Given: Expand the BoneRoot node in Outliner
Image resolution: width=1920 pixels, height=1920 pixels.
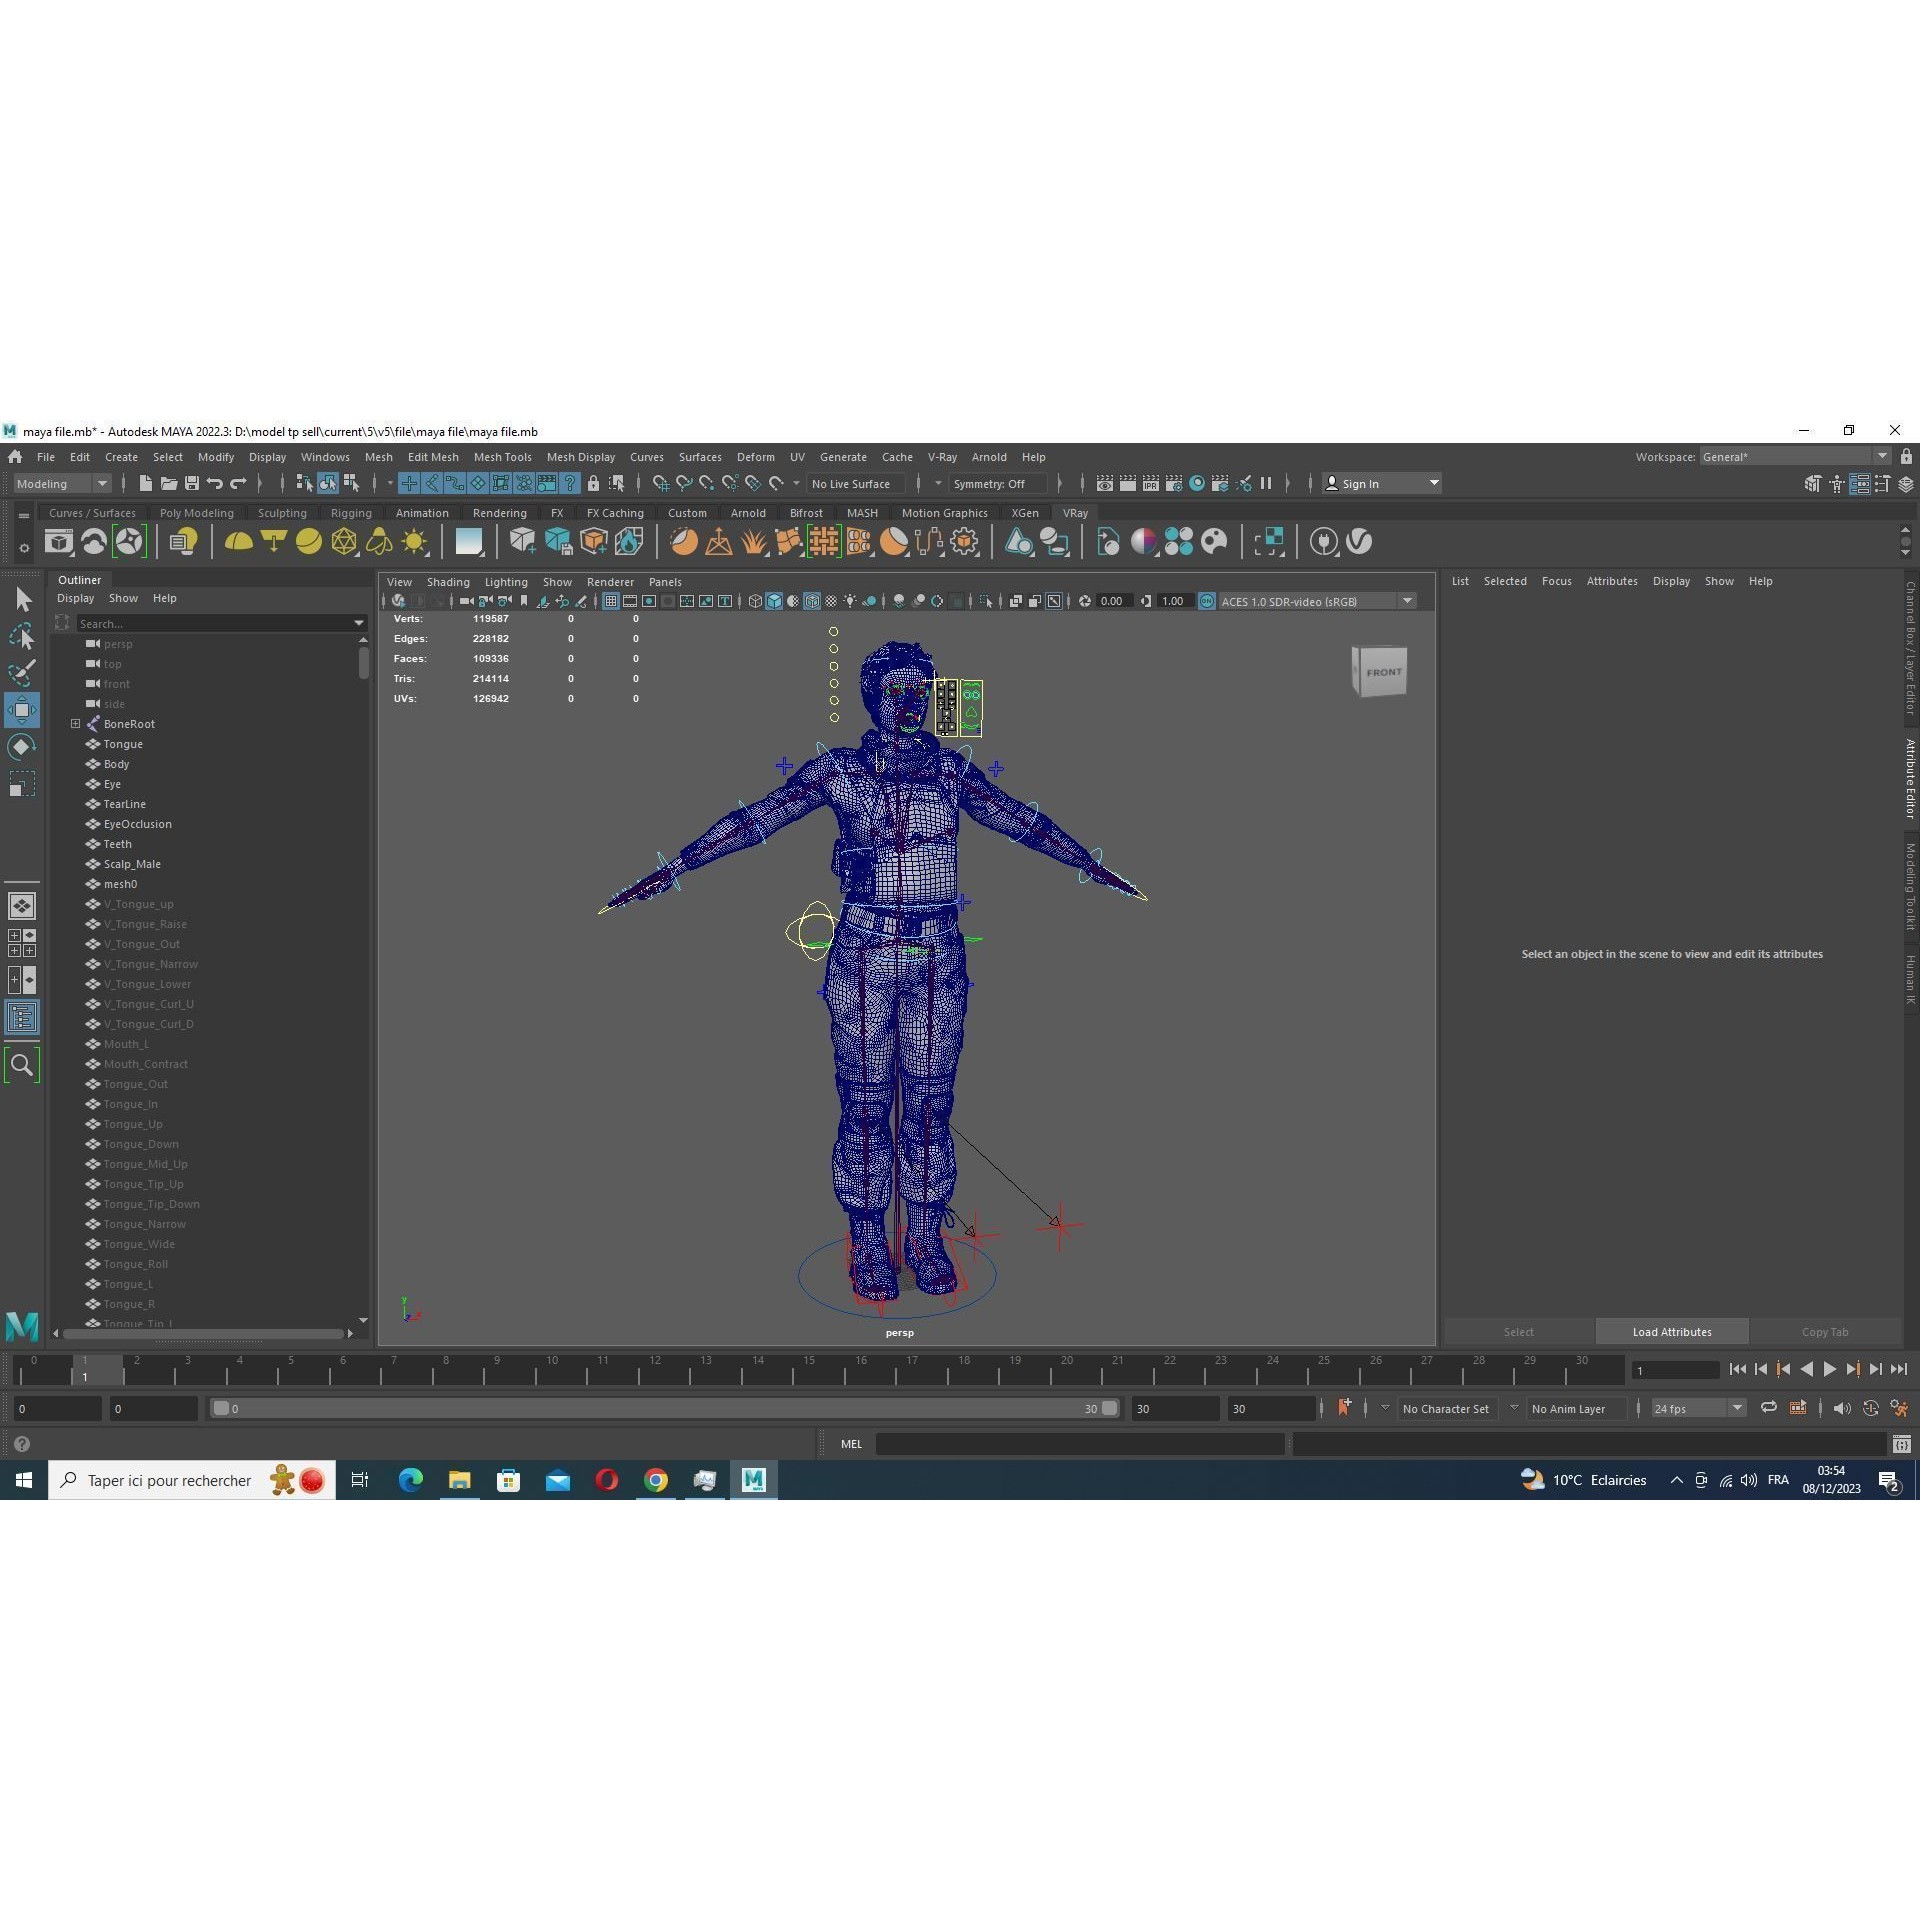Looking at the screenshot, I should click(x=75, y=724).
